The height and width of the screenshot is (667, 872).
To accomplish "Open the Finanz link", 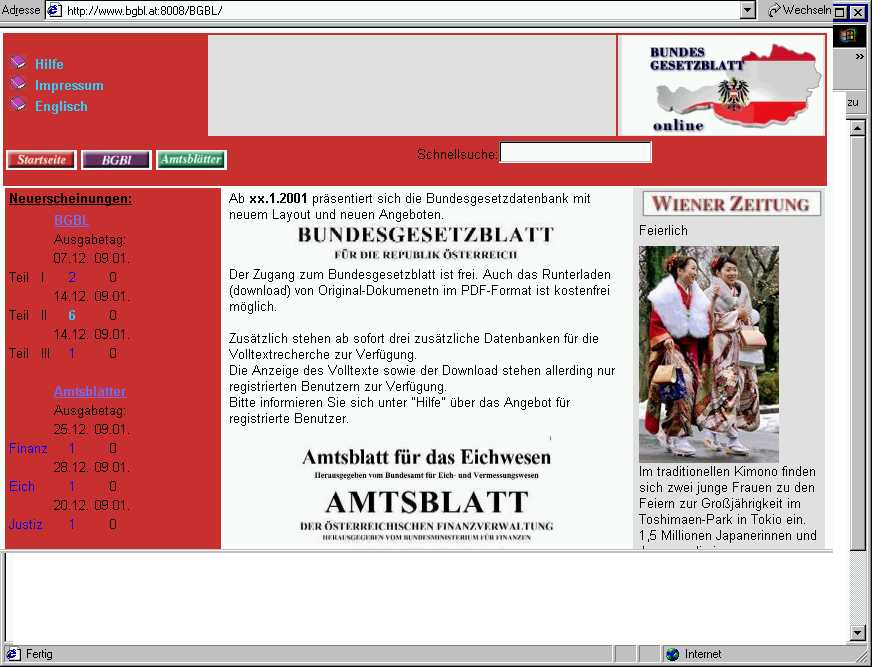I will click(28, 448).
